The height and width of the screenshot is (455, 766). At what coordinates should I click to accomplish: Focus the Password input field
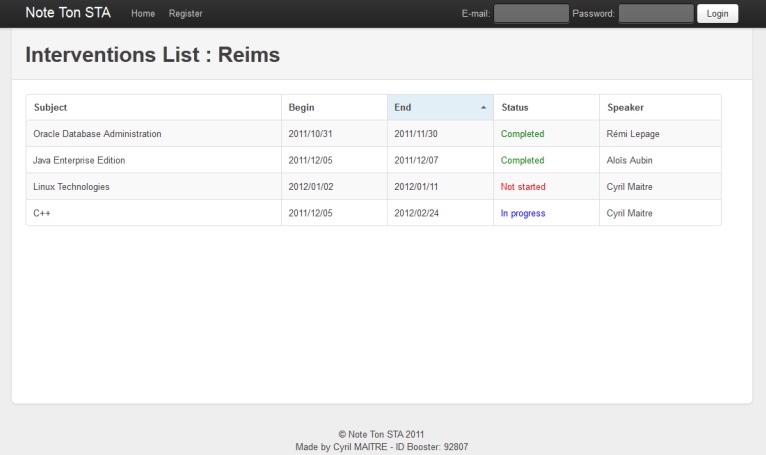656,14
